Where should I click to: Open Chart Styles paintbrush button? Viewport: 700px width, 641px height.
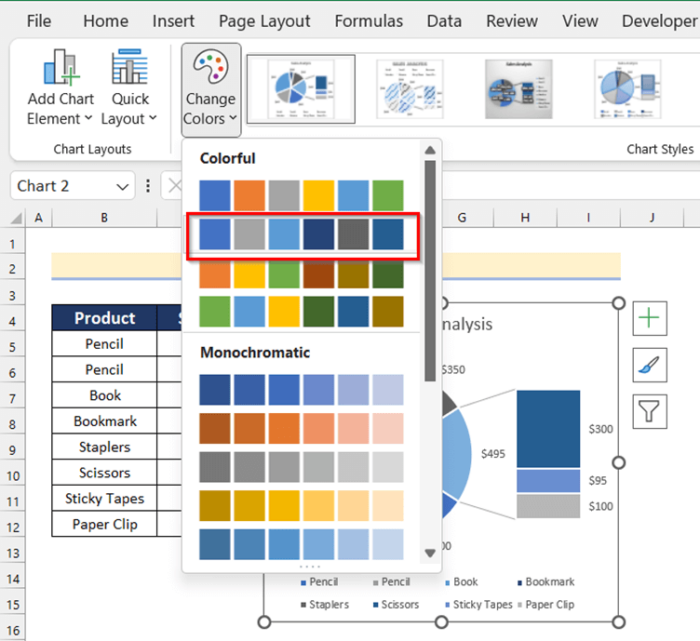click(x=650, y=365)
